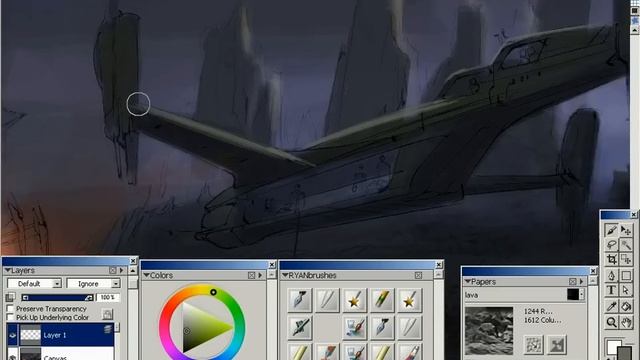The image size is (640, 360).
Task: Click the lock icon in Layers panel
Action: tap(107, 313)
